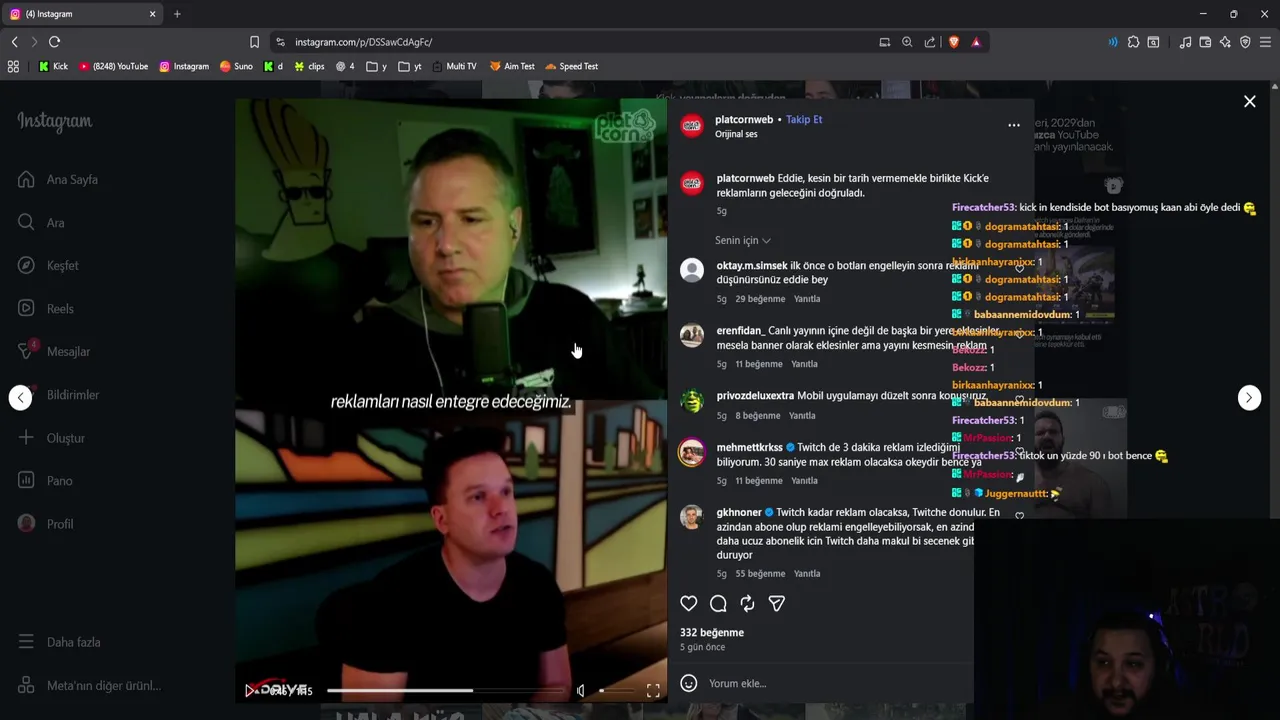This screenshot has width=1280, height=720.
Task: Click the page zoom magnifier icon
Action: [907, 42]
